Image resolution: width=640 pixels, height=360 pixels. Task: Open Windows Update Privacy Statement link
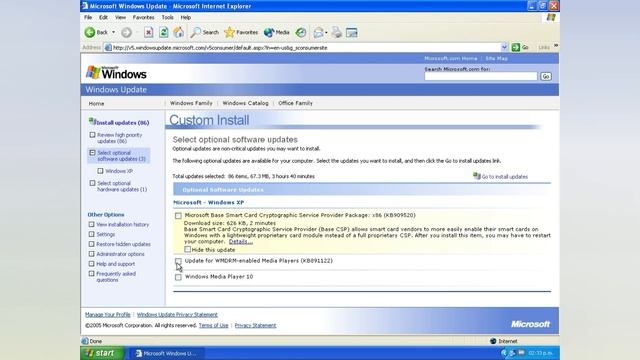coord(177,315)
